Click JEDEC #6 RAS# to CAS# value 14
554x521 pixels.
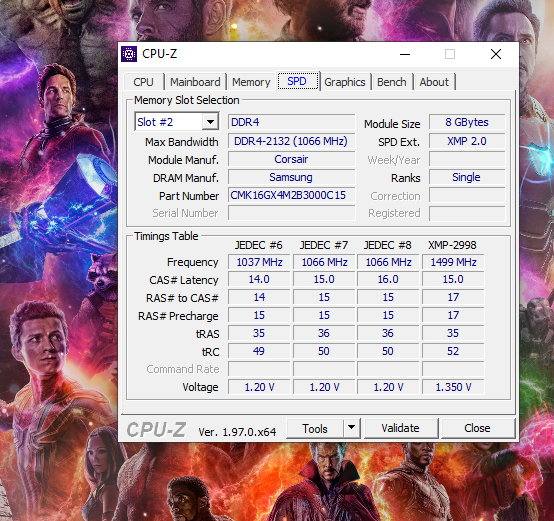click(x=259, y=297)
